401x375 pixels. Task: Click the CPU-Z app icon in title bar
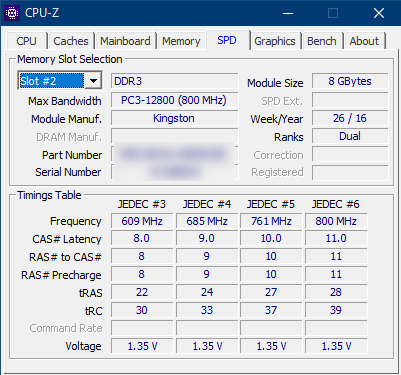coord(12,13)
